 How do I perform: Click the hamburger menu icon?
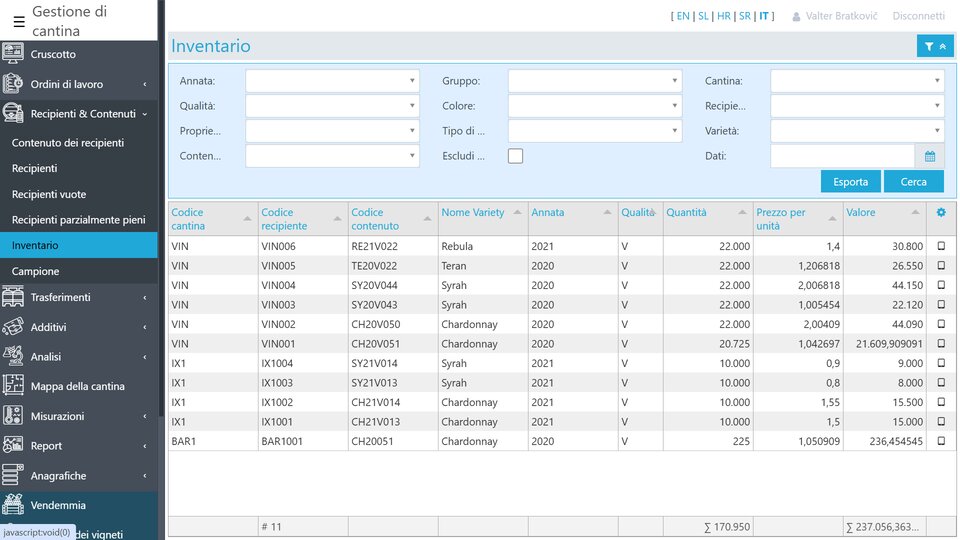pyautogui.click(x=19, y=21)
